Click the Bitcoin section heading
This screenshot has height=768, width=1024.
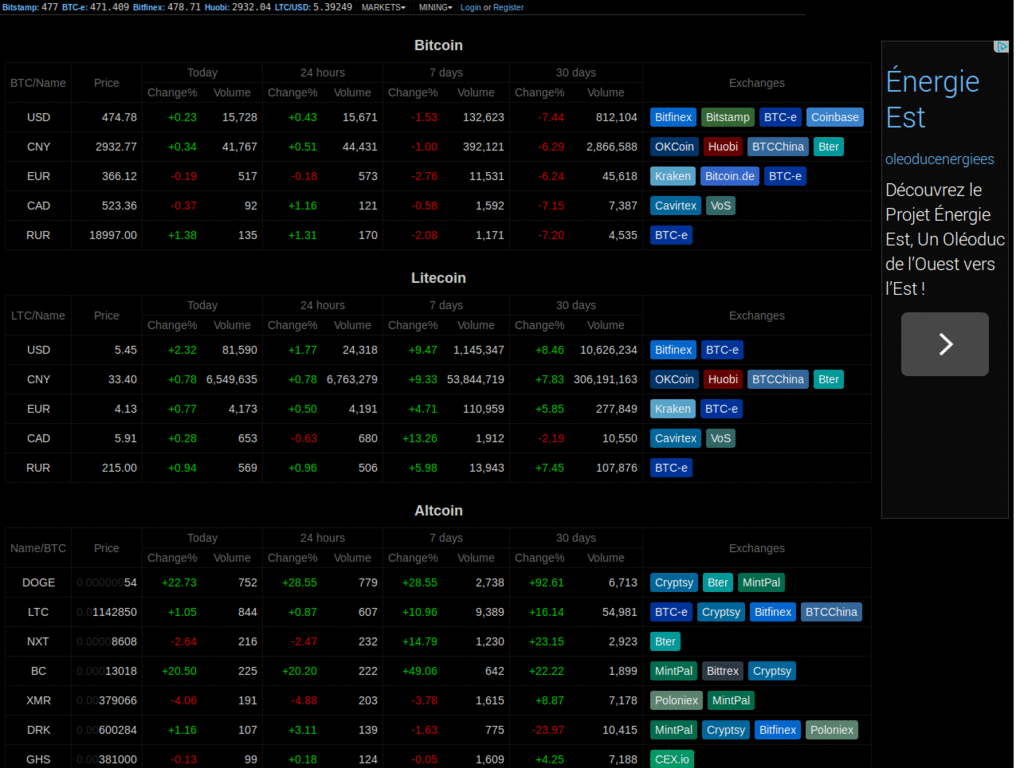tap(438, 45)
